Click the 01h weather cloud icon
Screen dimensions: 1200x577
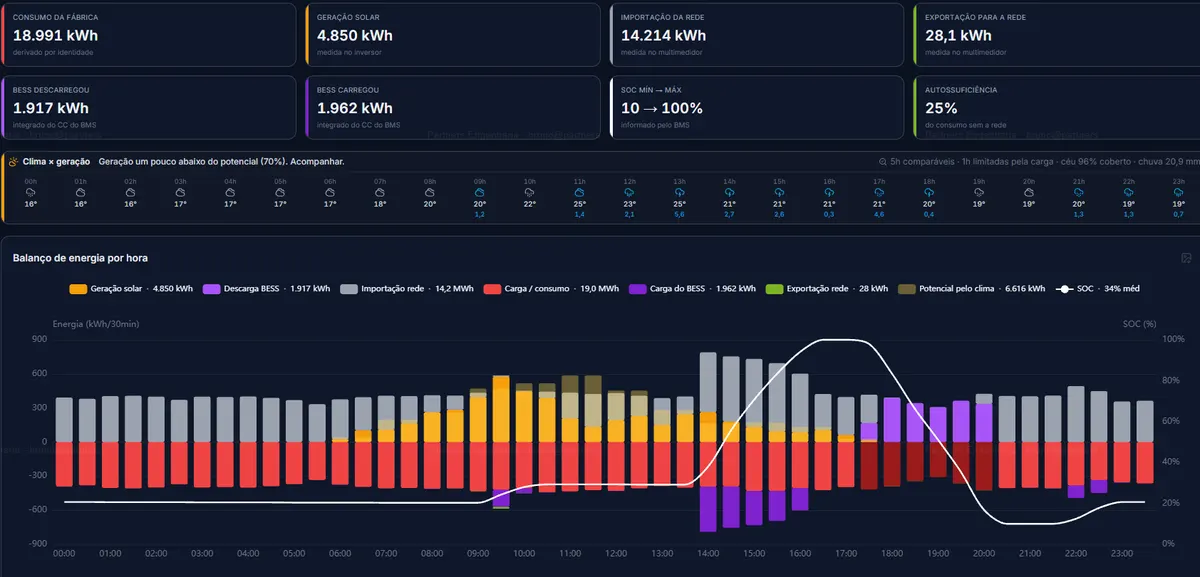pos(81,192)
